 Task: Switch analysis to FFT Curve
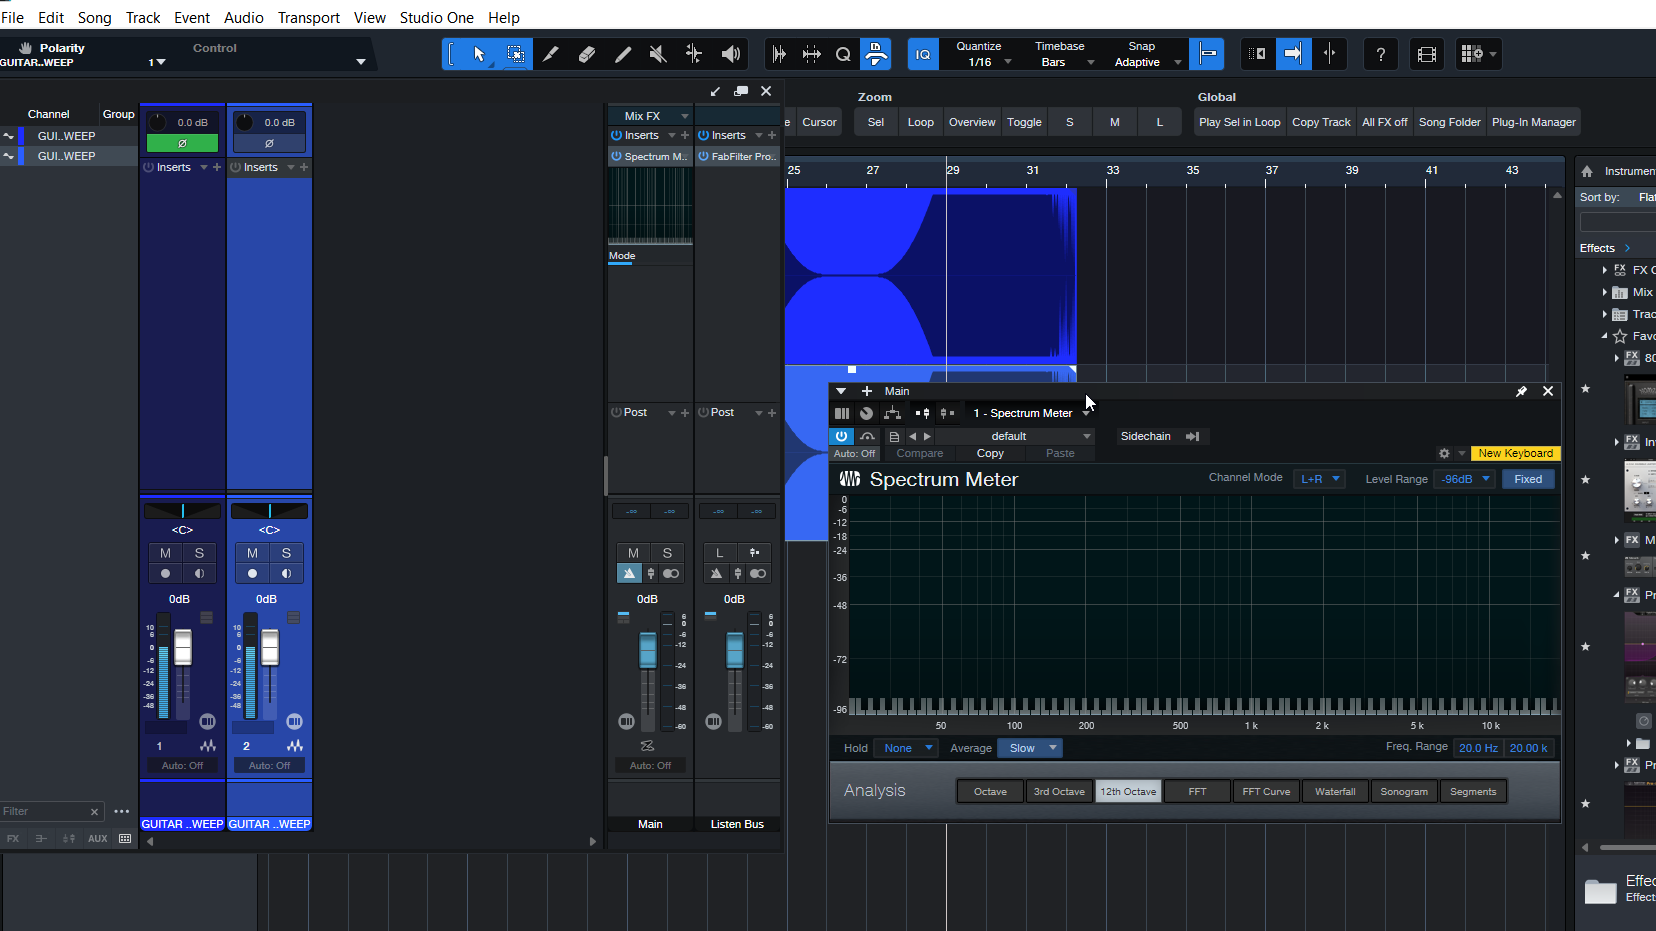coord(1265,791)
